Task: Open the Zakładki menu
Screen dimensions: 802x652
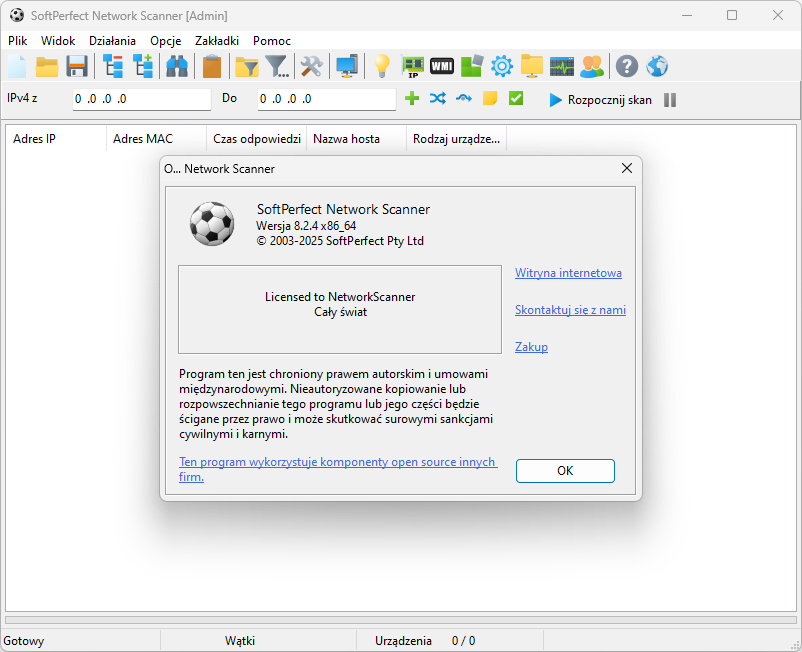Action: coord(216,41)
